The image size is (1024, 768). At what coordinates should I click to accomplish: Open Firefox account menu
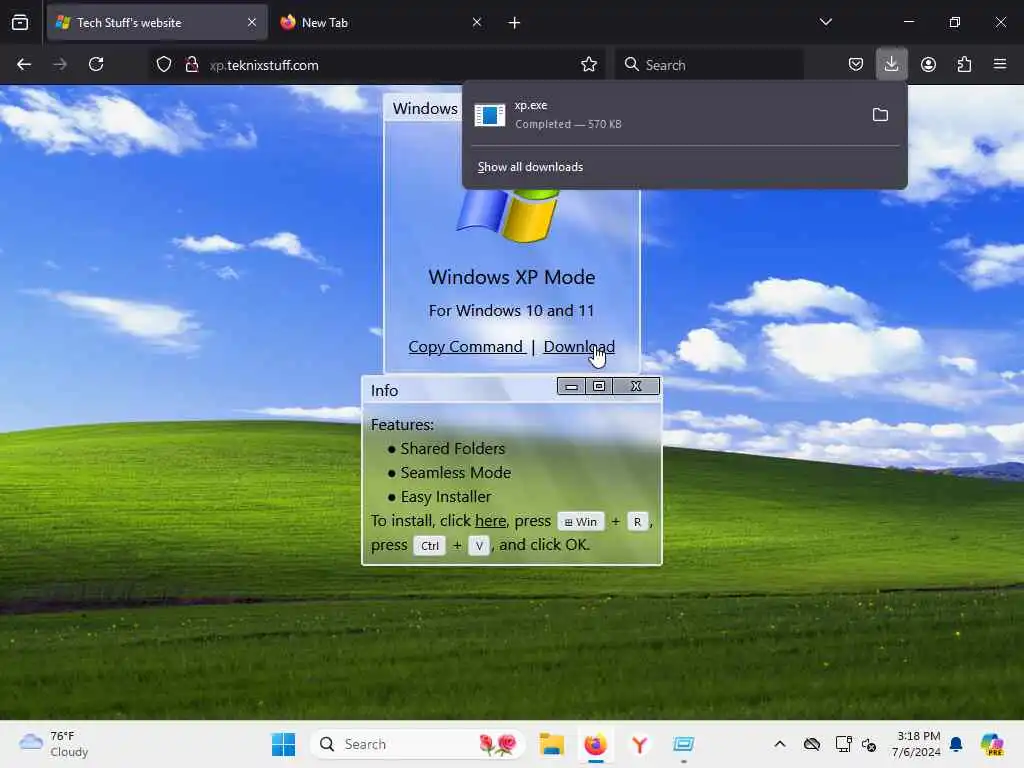(928, 65)
